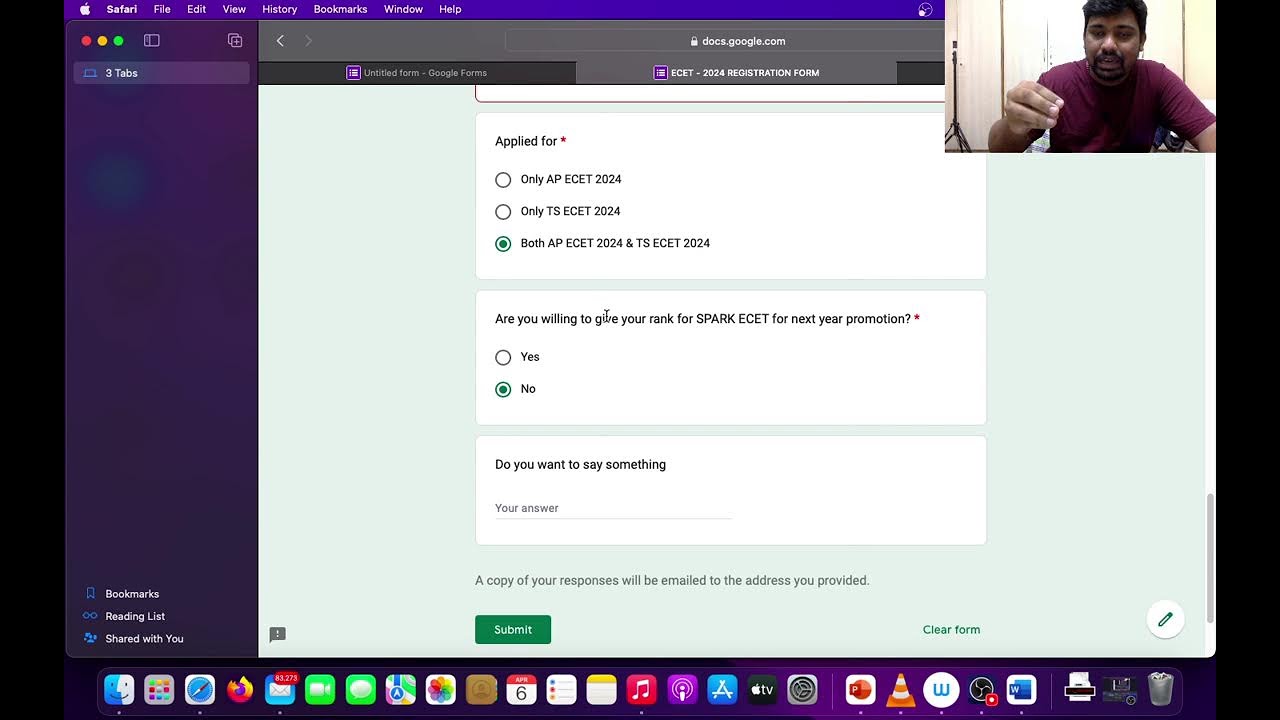Open Music app in dock
The height and width of the screenshot is (720, 1280).
click(642, 689)
